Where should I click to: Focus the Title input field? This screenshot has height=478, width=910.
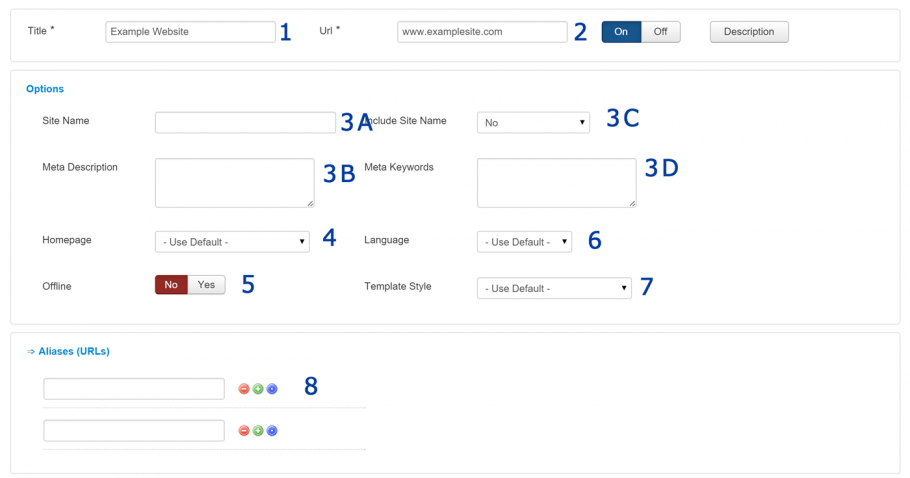click(x=190, y=32)
